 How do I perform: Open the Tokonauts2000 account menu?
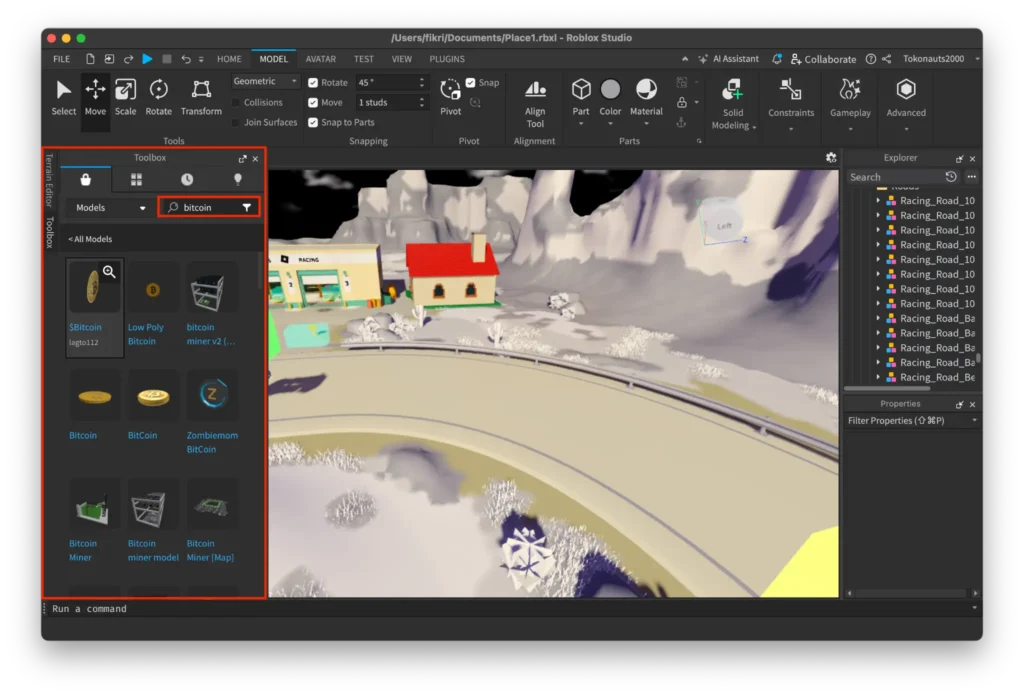pyautogui.click(x=940, y=59)
